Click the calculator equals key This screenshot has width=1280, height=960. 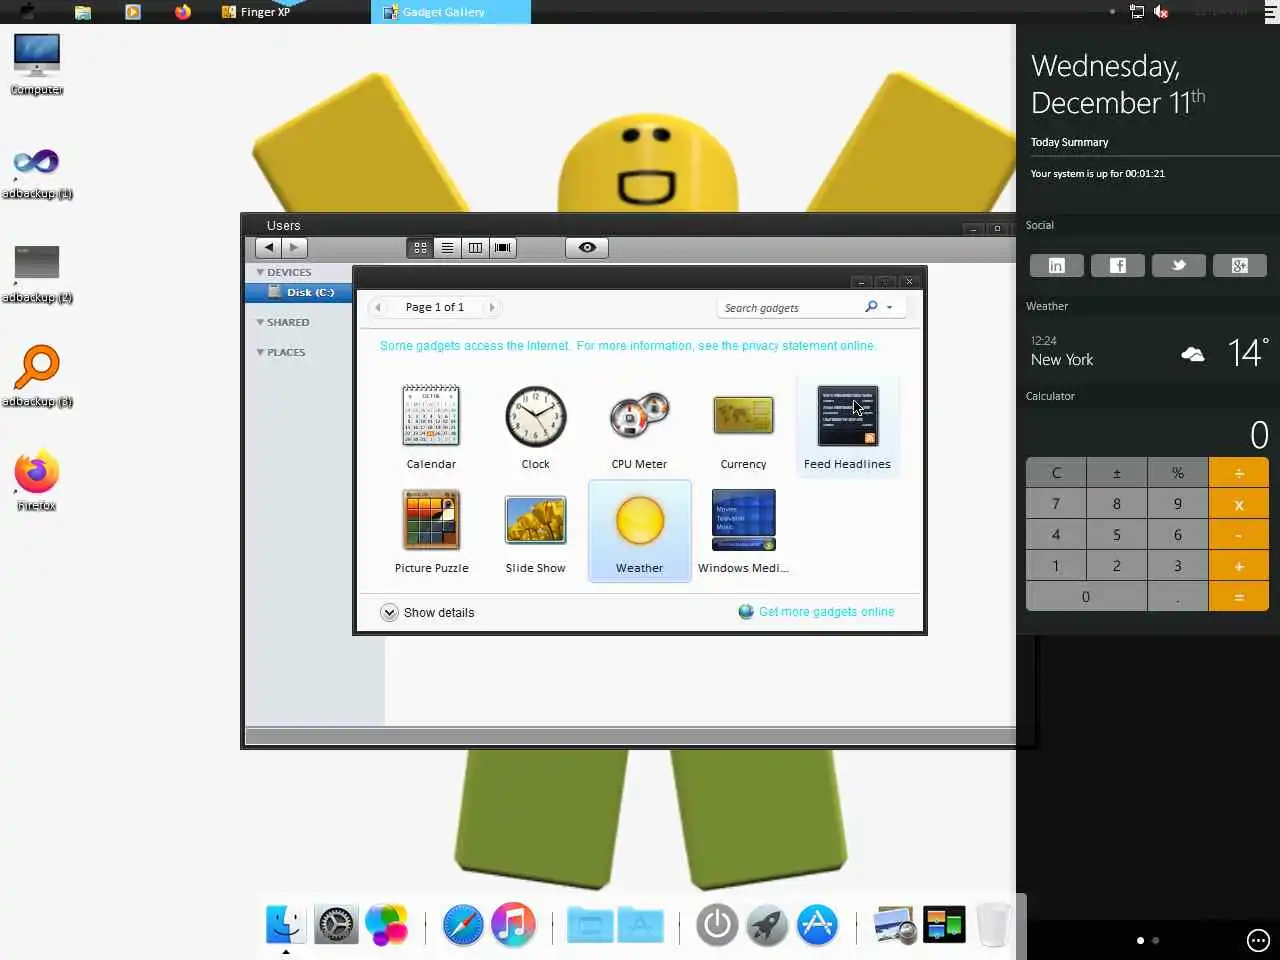pyautogui.click(x=1239, y=597)
